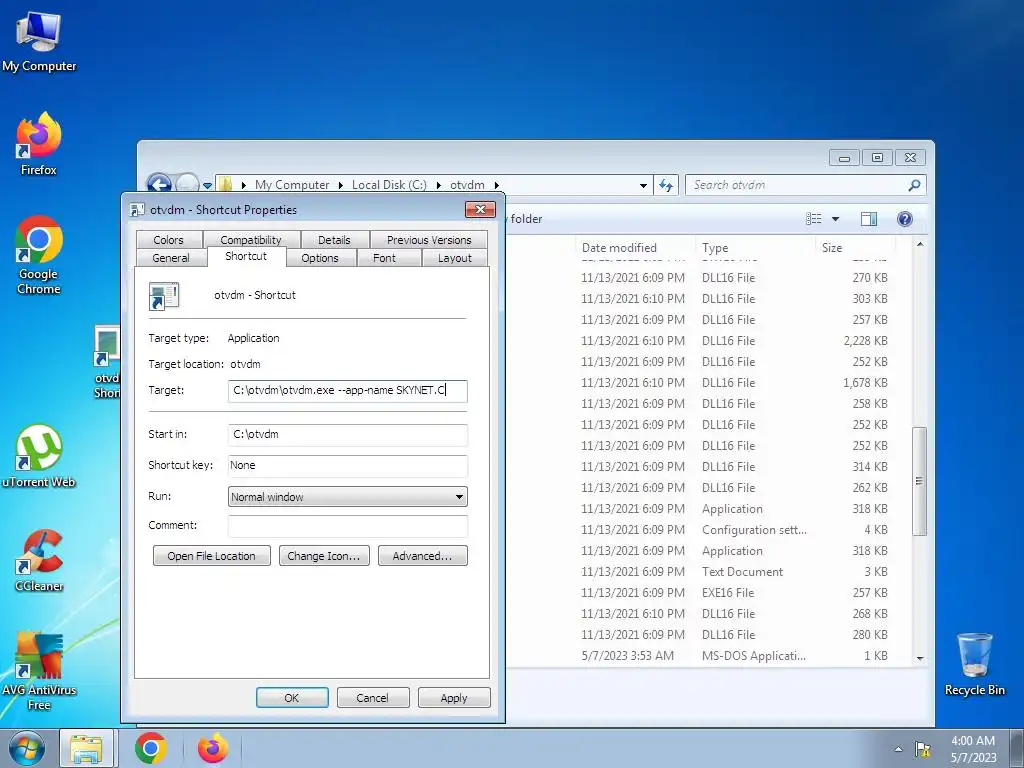Open the Details tab

(x=334, y=240)
